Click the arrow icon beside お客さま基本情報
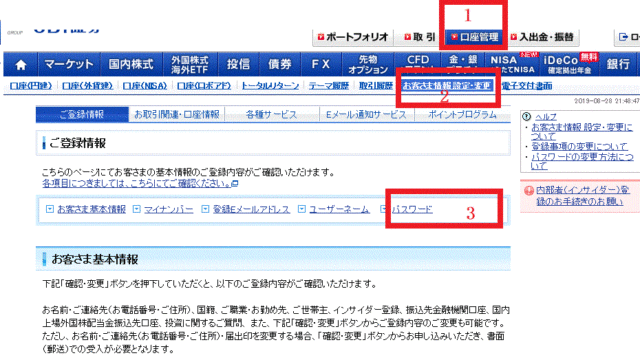 [49, 209]
